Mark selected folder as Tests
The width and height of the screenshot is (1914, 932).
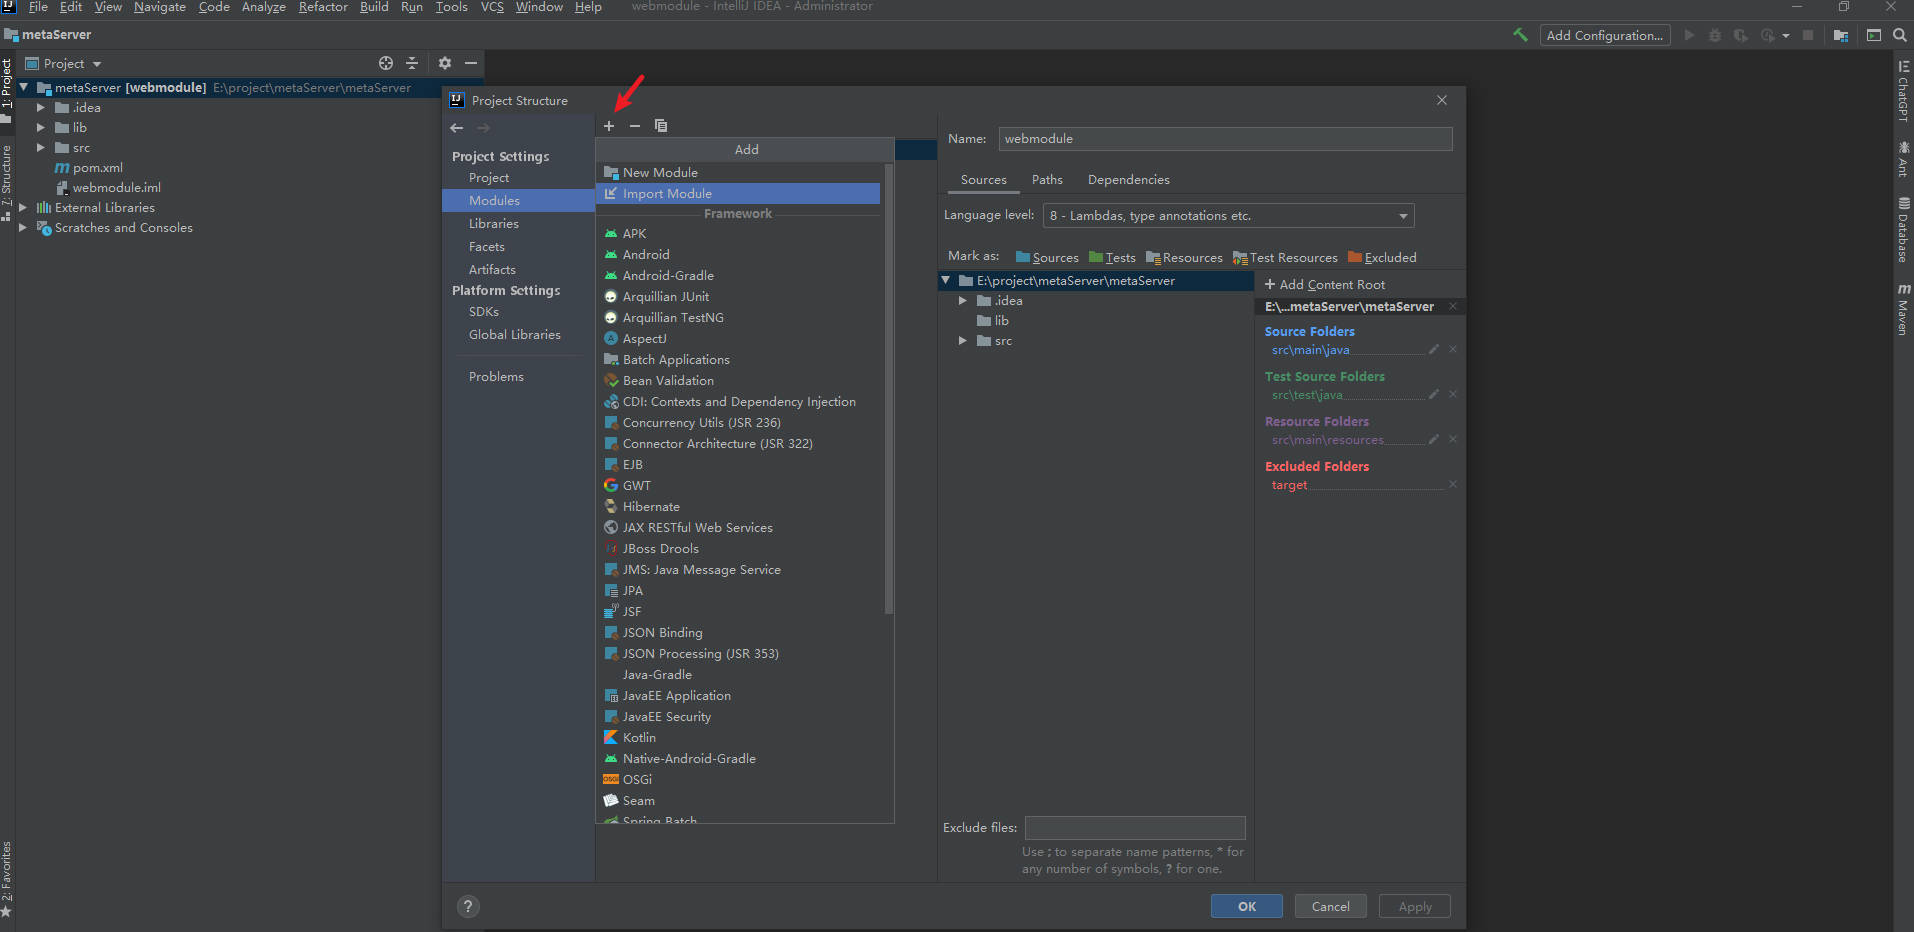pos(1112,258)
